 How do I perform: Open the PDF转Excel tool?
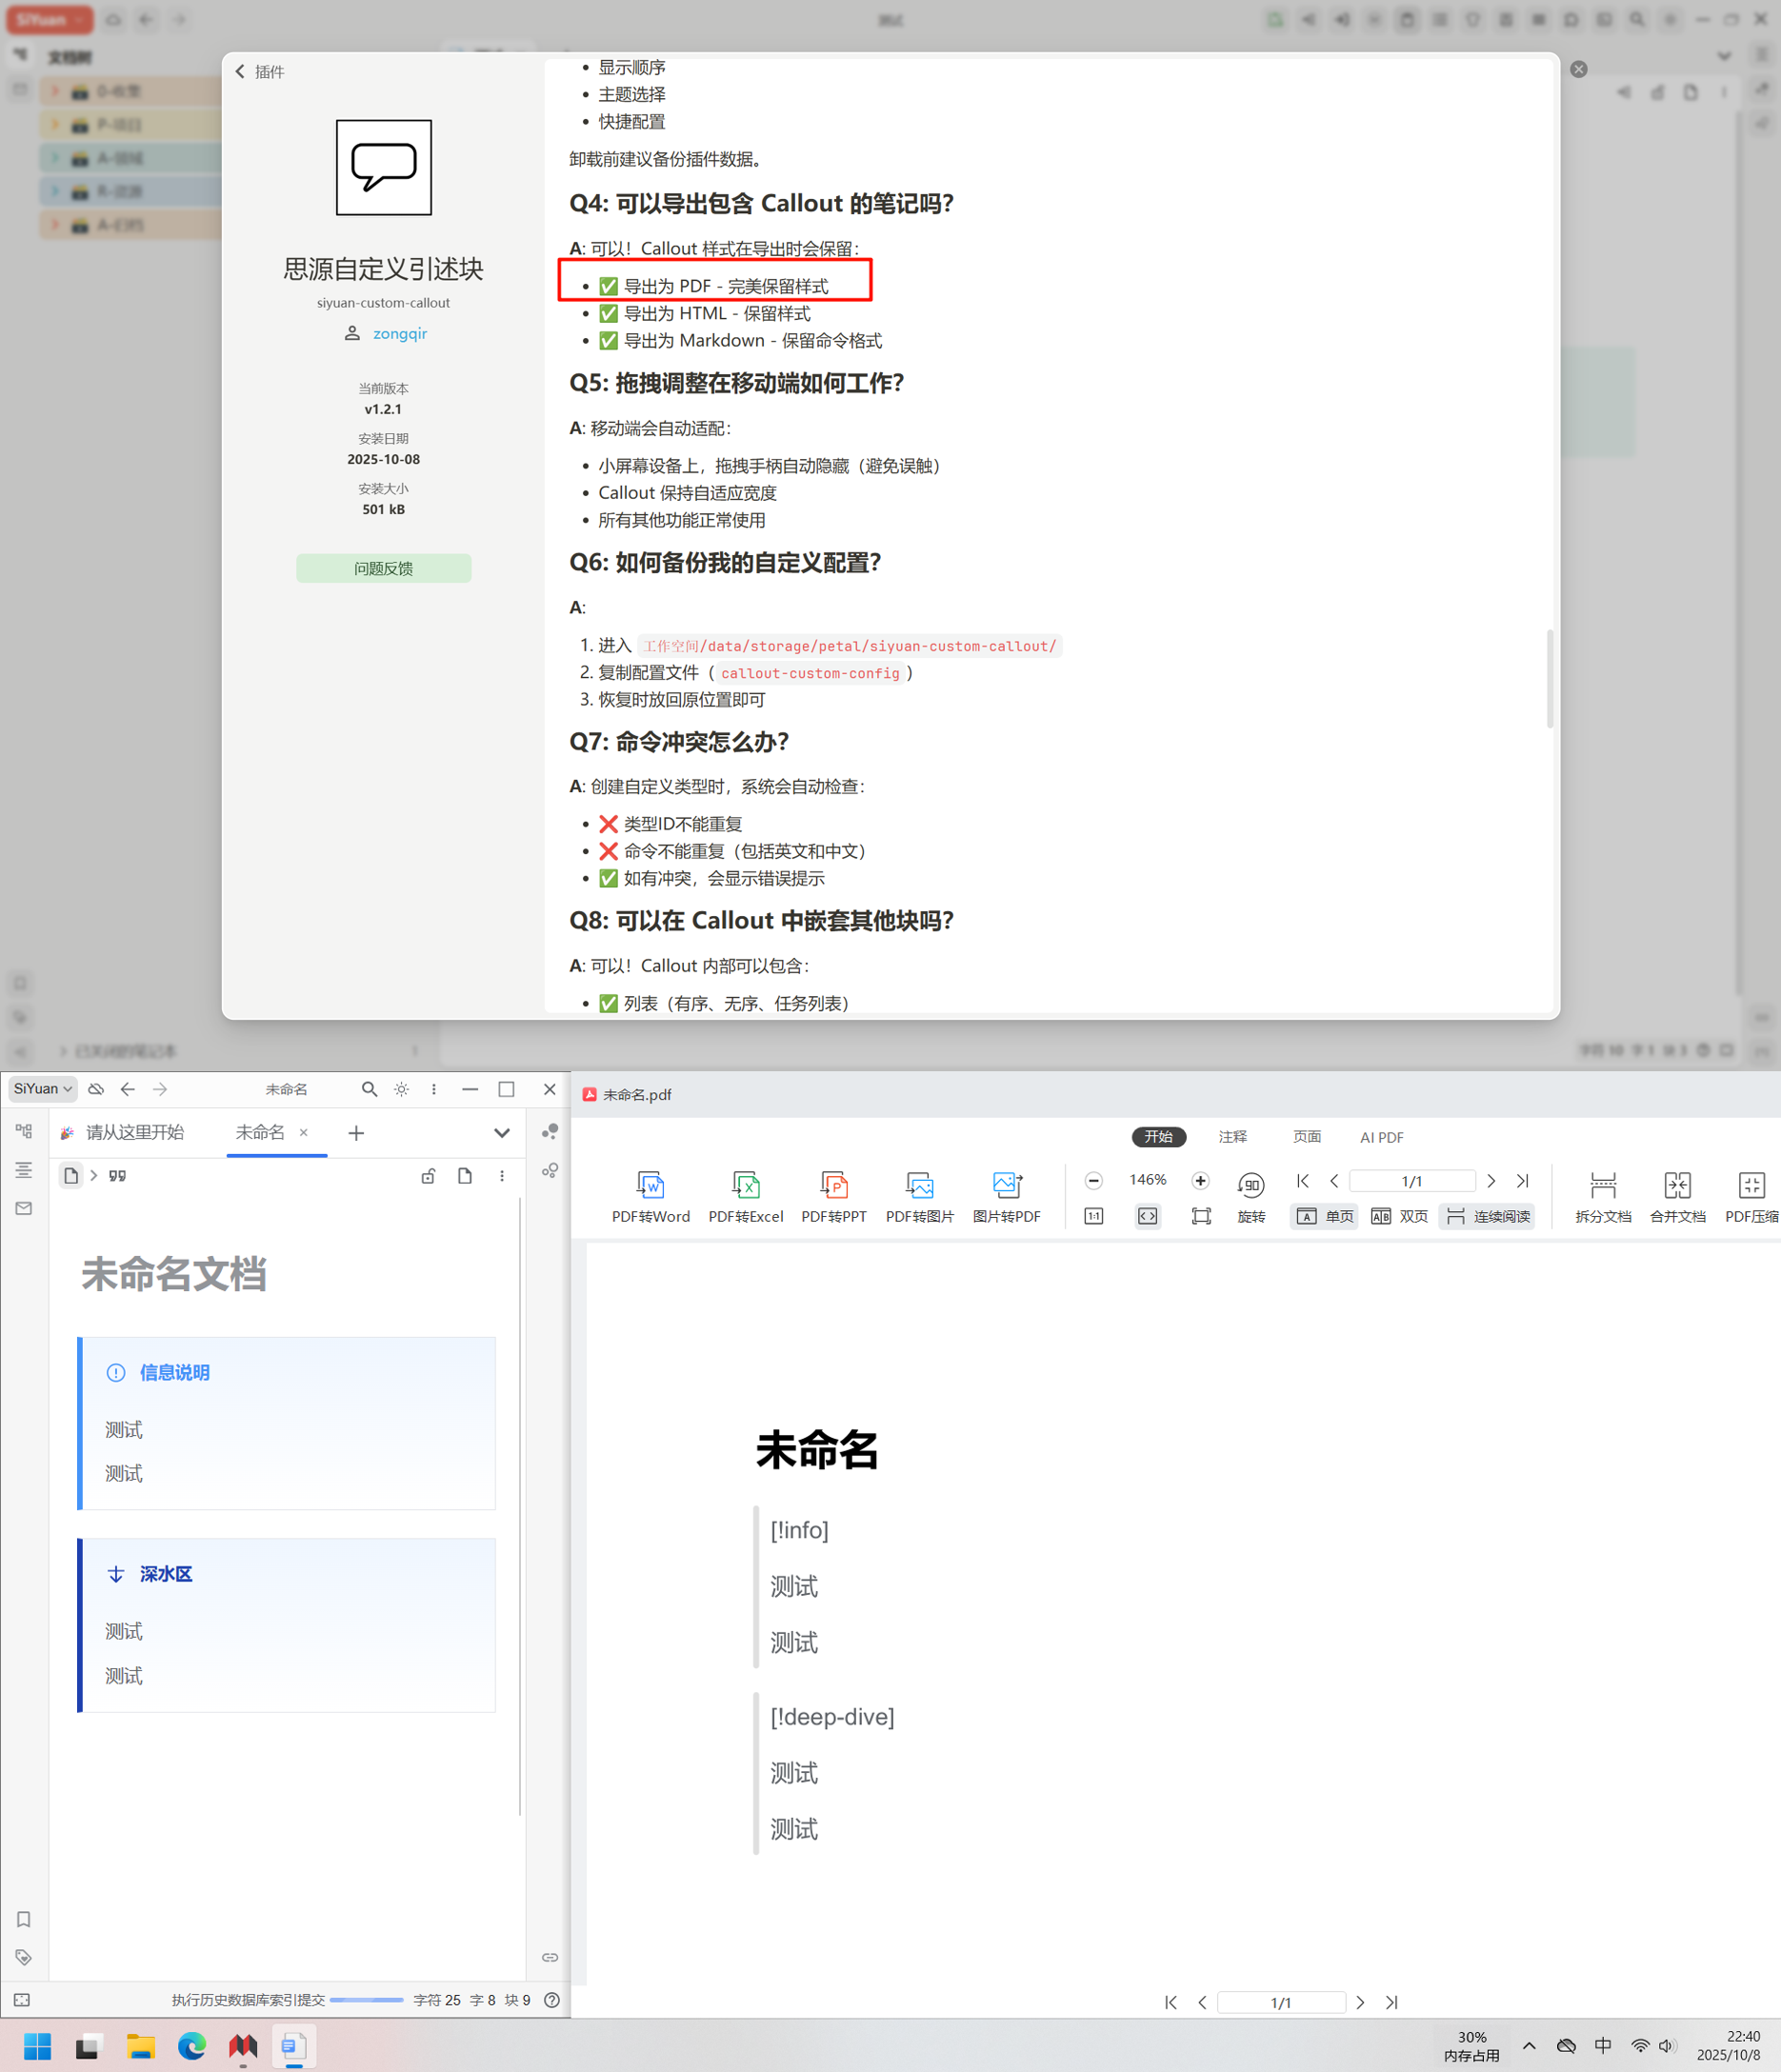tap(746, 1196)
